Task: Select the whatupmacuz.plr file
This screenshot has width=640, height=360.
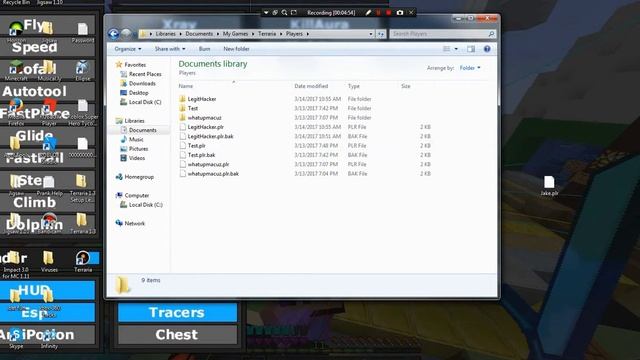Action: pos(204,164)
